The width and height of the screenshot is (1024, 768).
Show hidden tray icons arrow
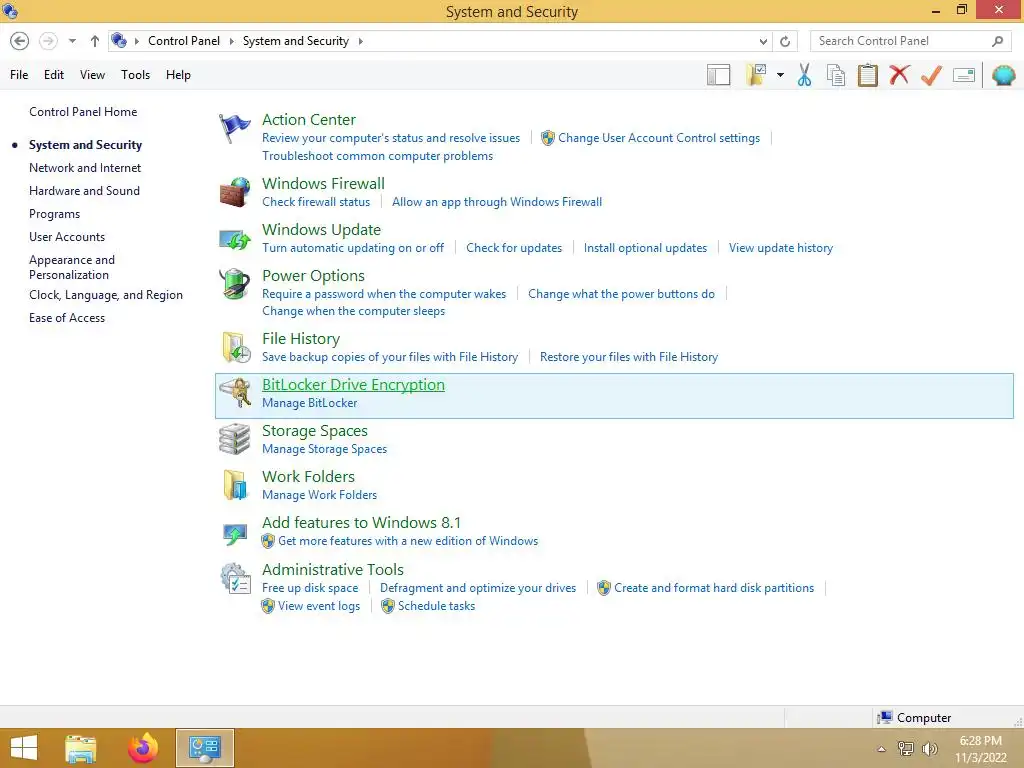coord(881,749)
